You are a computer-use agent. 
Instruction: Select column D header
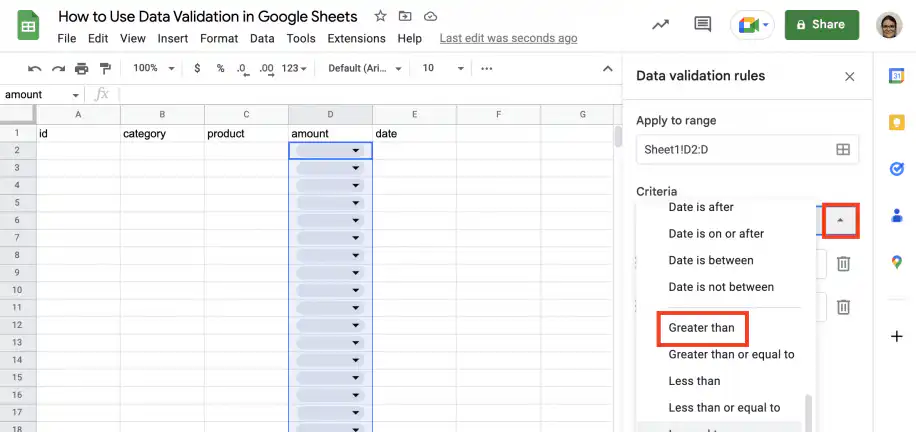pyautogui.click(x=331, y=115)
